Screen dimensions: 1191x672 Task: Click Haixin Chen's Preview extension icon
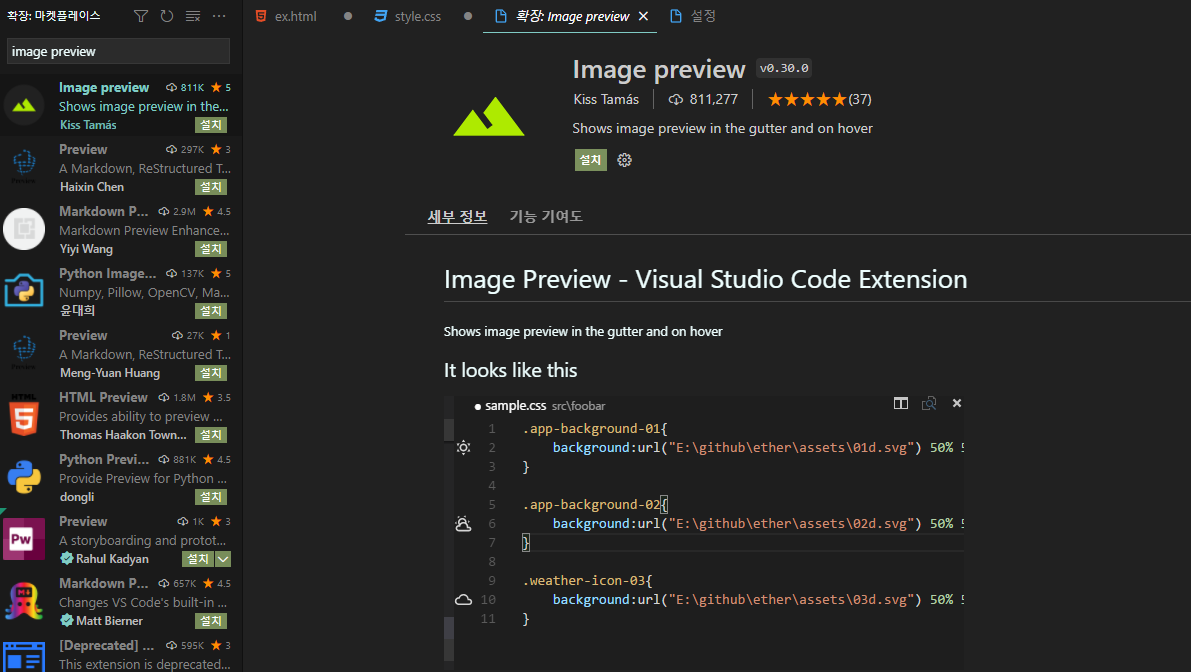click(24, 166)
